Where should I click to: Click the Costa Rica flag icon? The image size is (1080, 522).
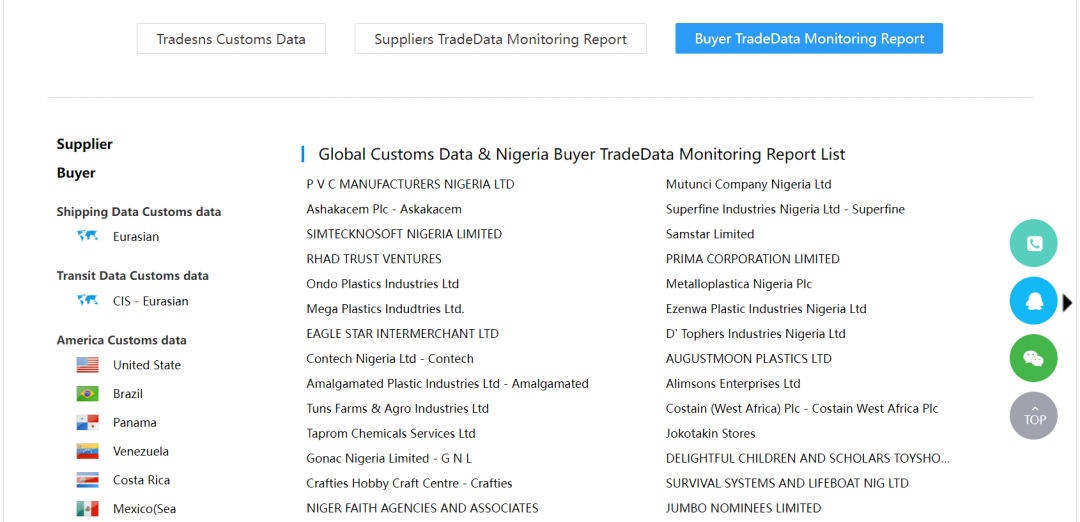88,480
